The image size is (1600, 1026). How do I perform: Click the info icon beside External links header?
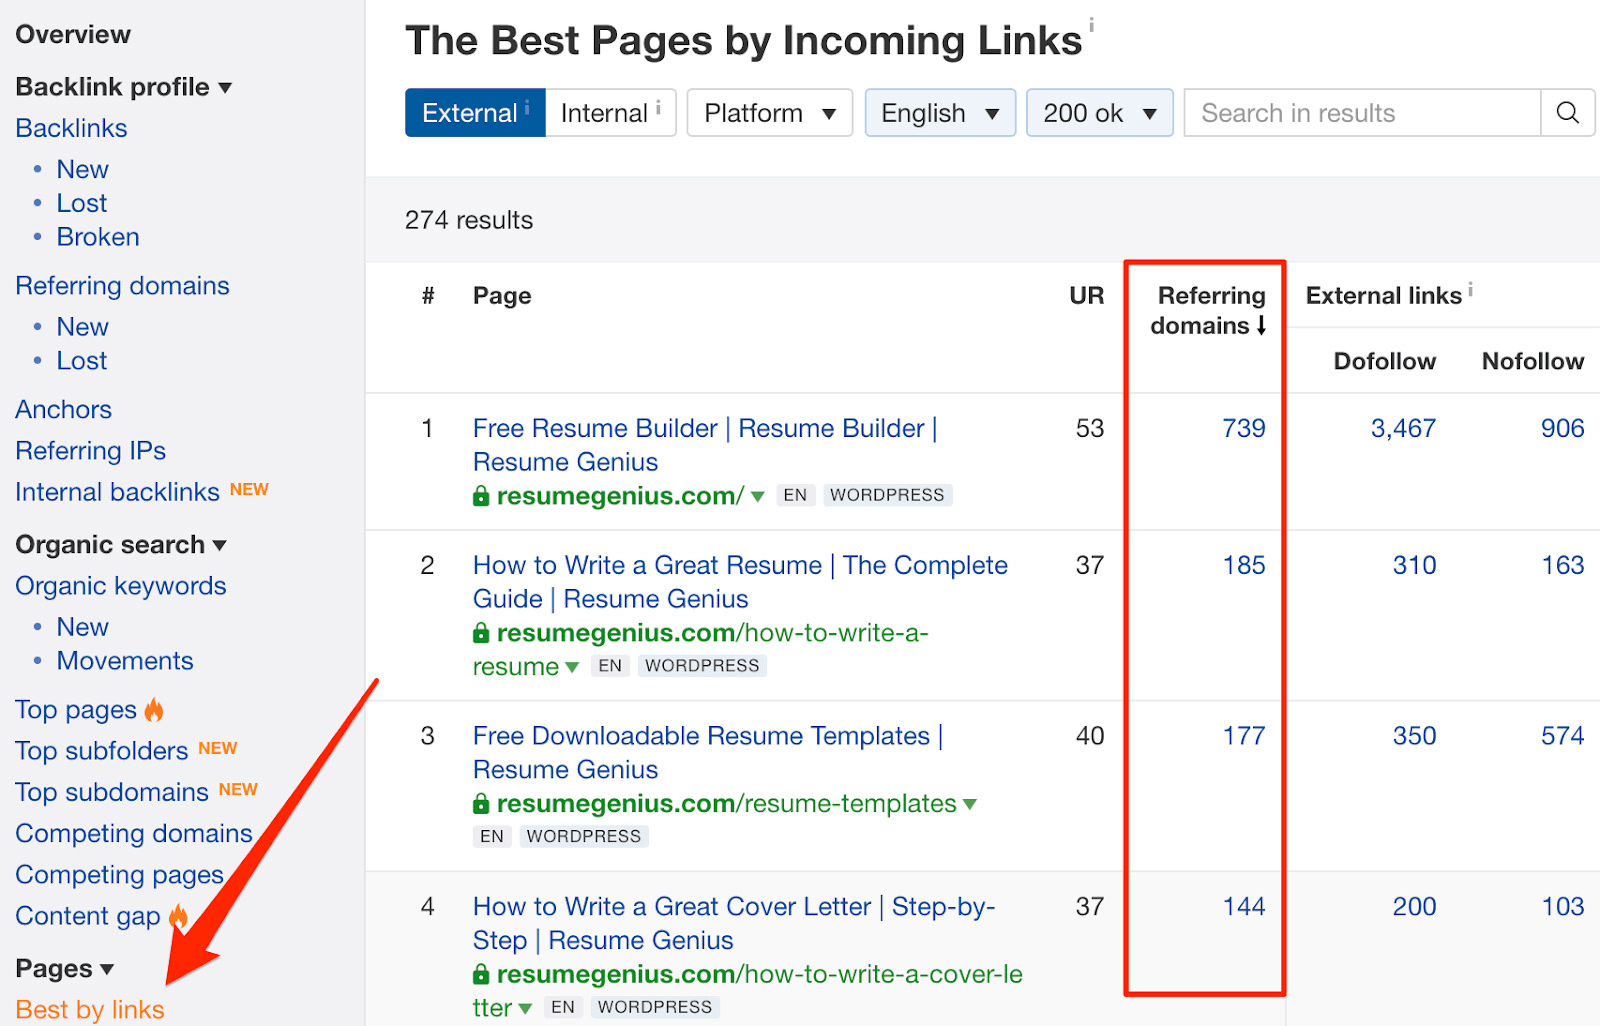(x=1471, y=291)
